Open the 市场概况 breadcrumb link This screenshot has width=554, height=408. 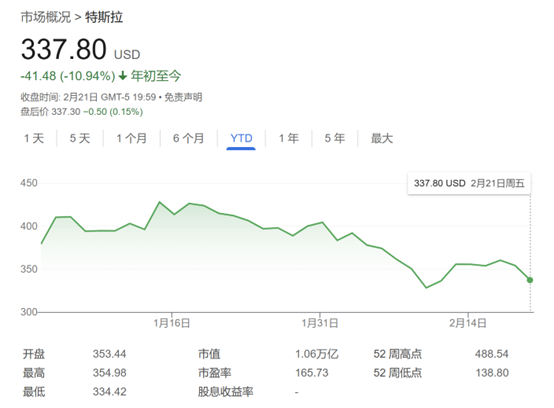click(x=46, y=17)
